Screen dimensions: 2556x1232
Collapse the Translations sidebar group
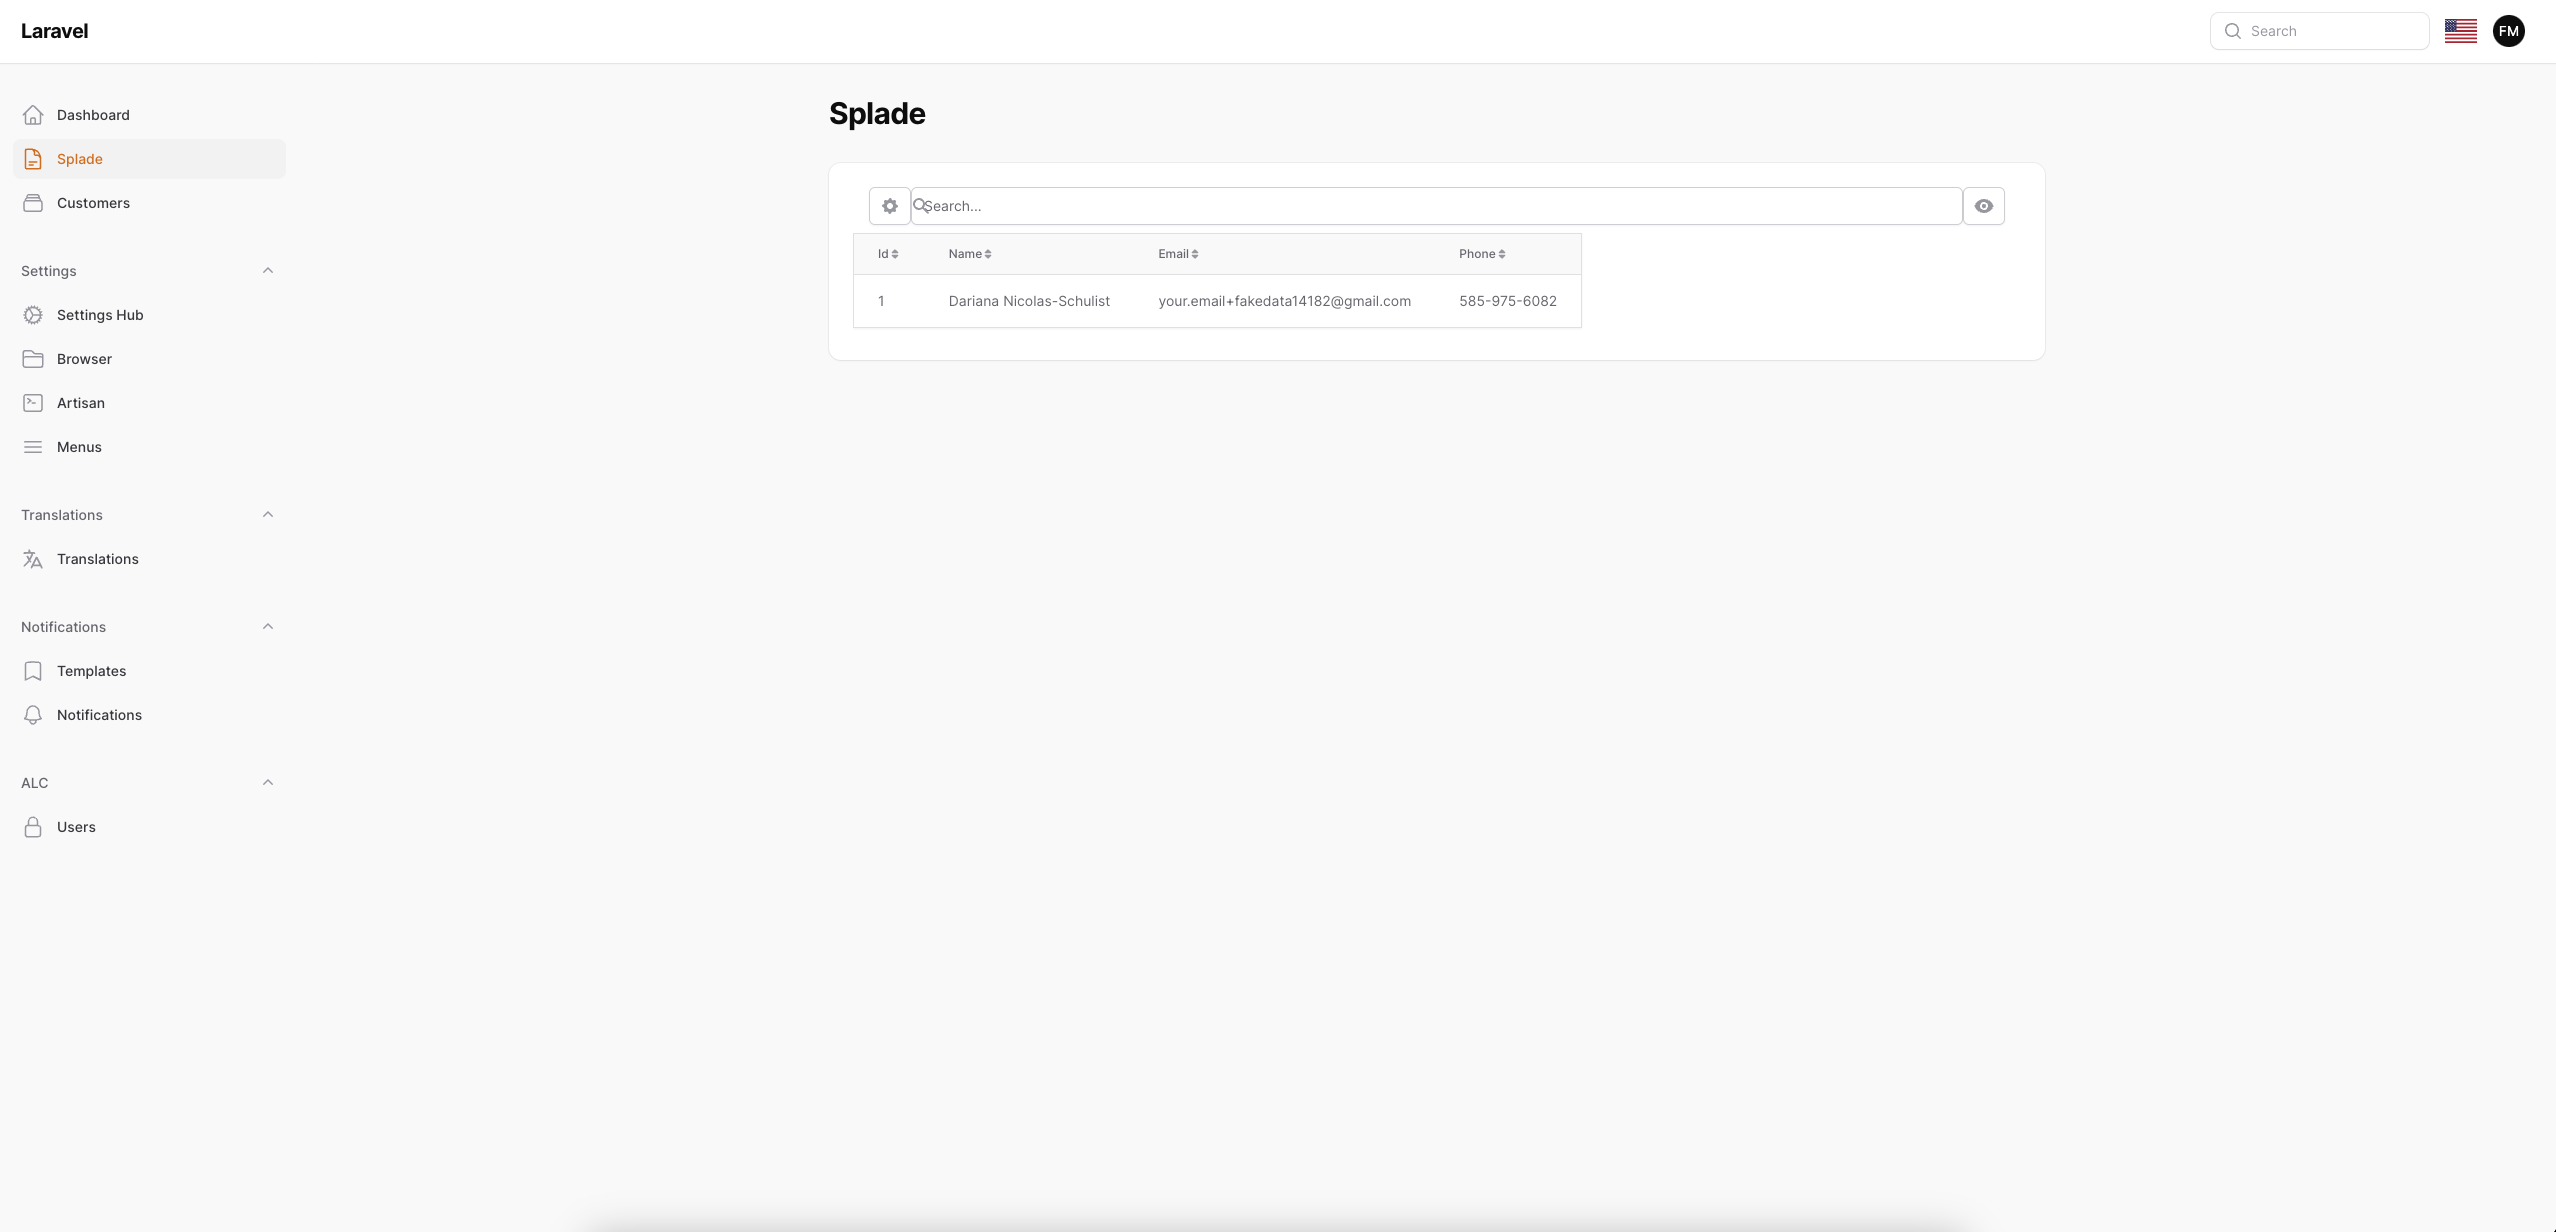pyautogui.click(x=267, y=515)
